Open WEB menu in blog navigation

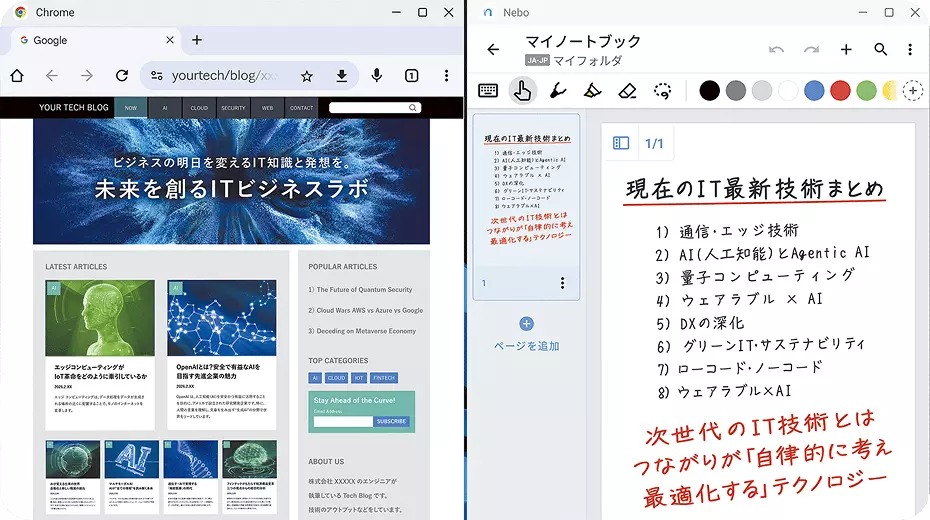point(267,108)
